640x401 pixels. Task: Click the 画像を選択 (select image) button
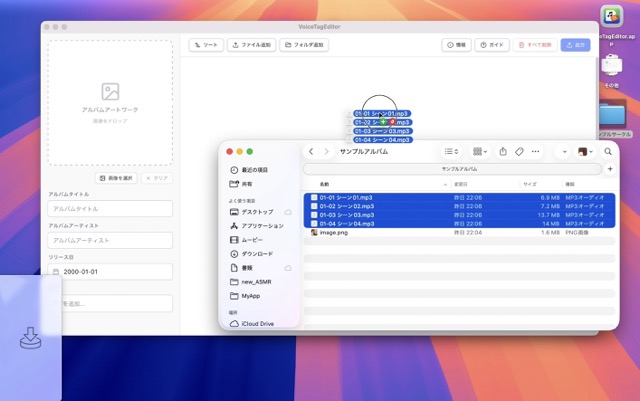116,178
